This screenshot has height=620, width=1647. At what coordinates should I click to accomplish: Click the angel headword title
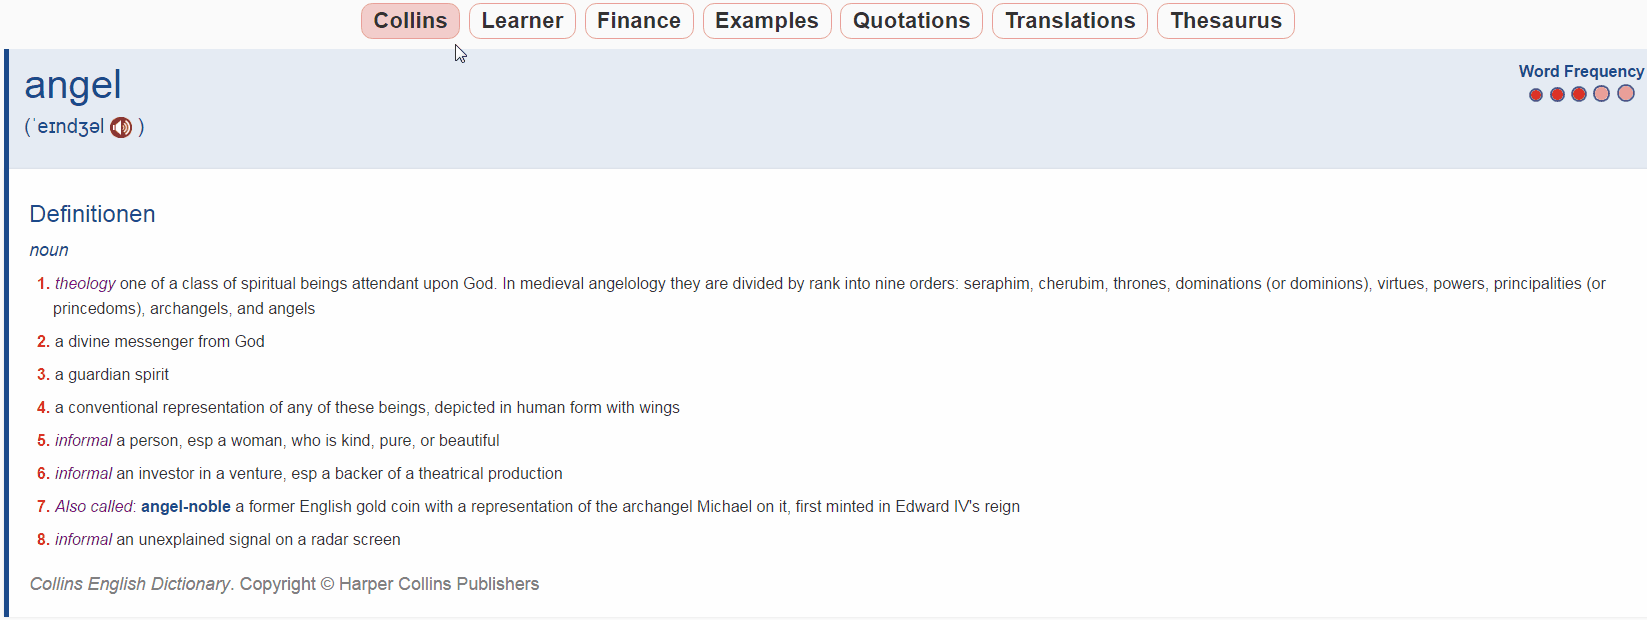coord(73,85)
